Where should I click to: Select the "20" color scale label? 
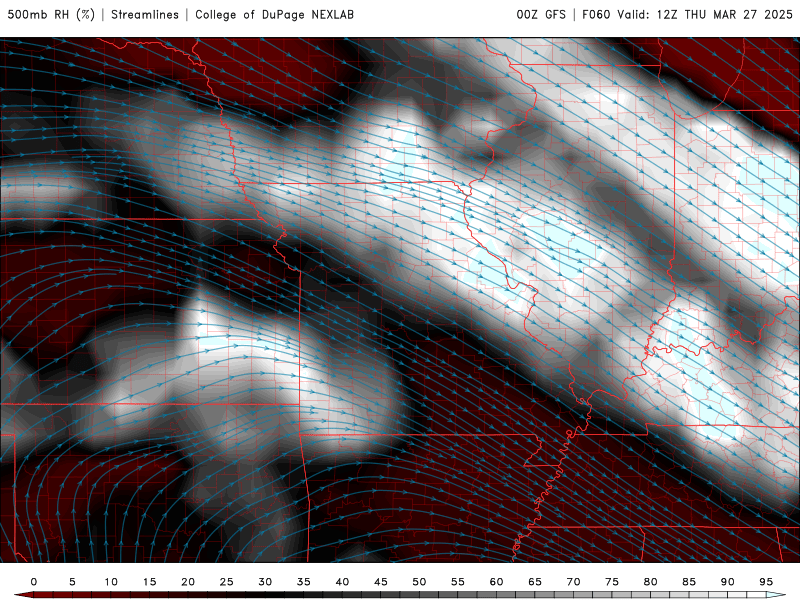coord(188,582)
